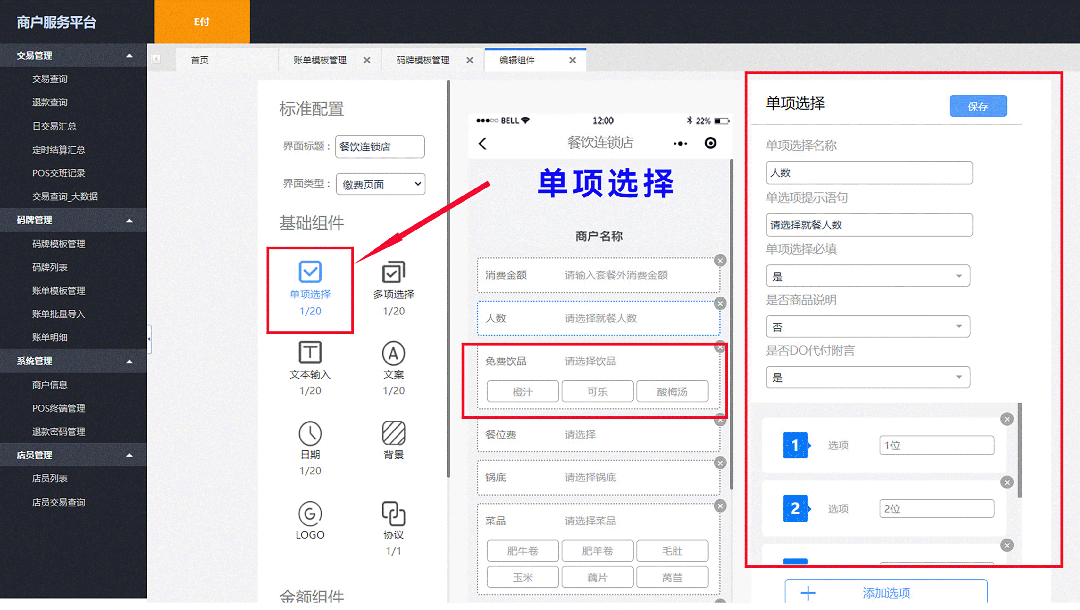Click the 保存 button

pyautogui.click(x=978, y=106)
